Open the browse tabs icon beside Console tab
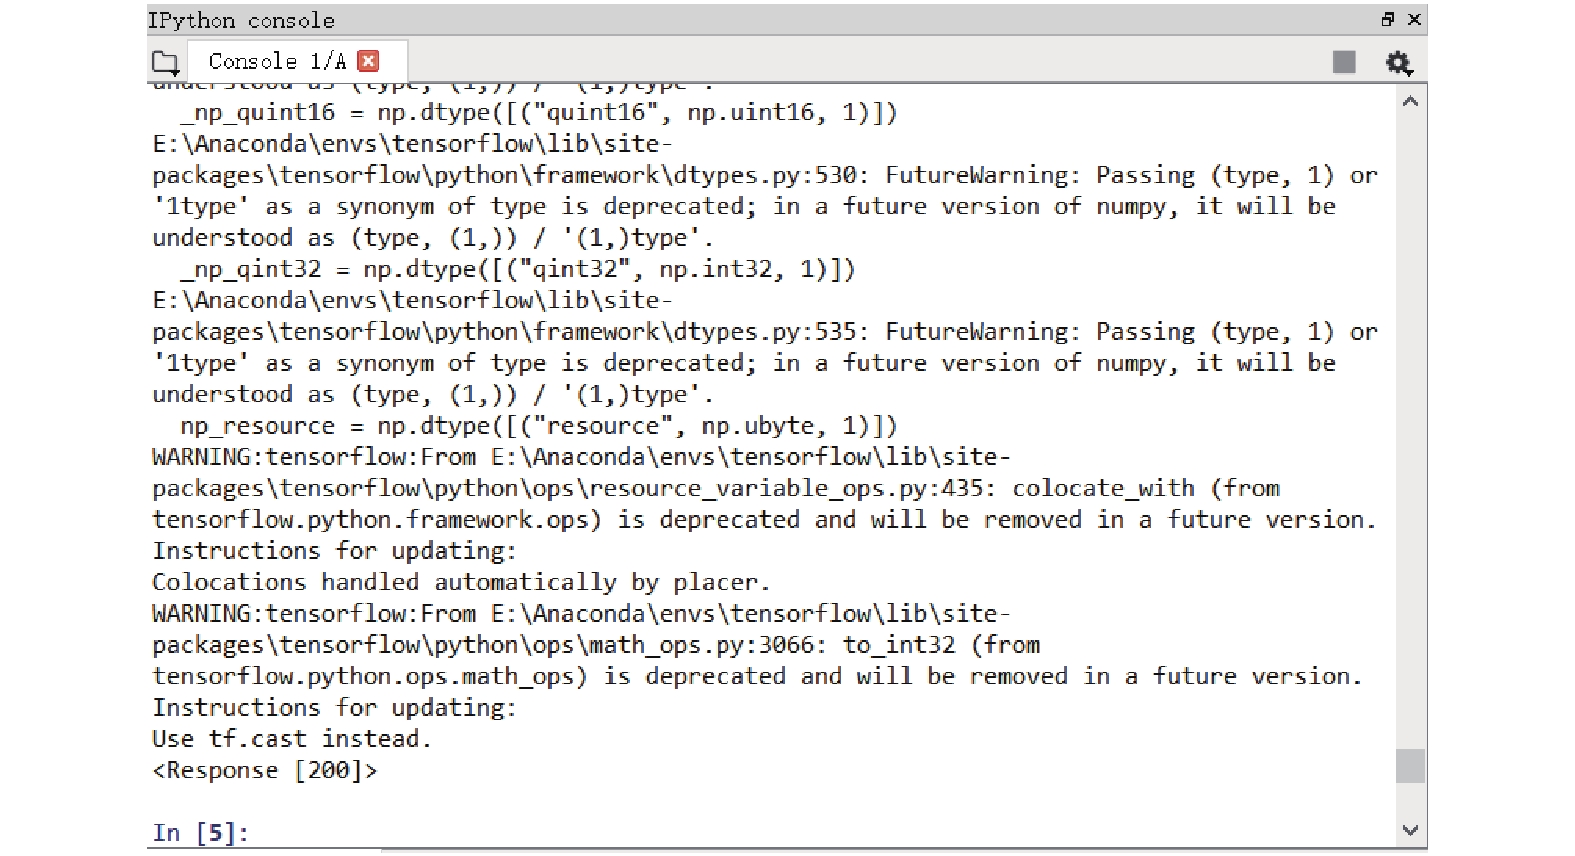The height and width of the screenshot is (856, 1575). click(x=165, y=63)
